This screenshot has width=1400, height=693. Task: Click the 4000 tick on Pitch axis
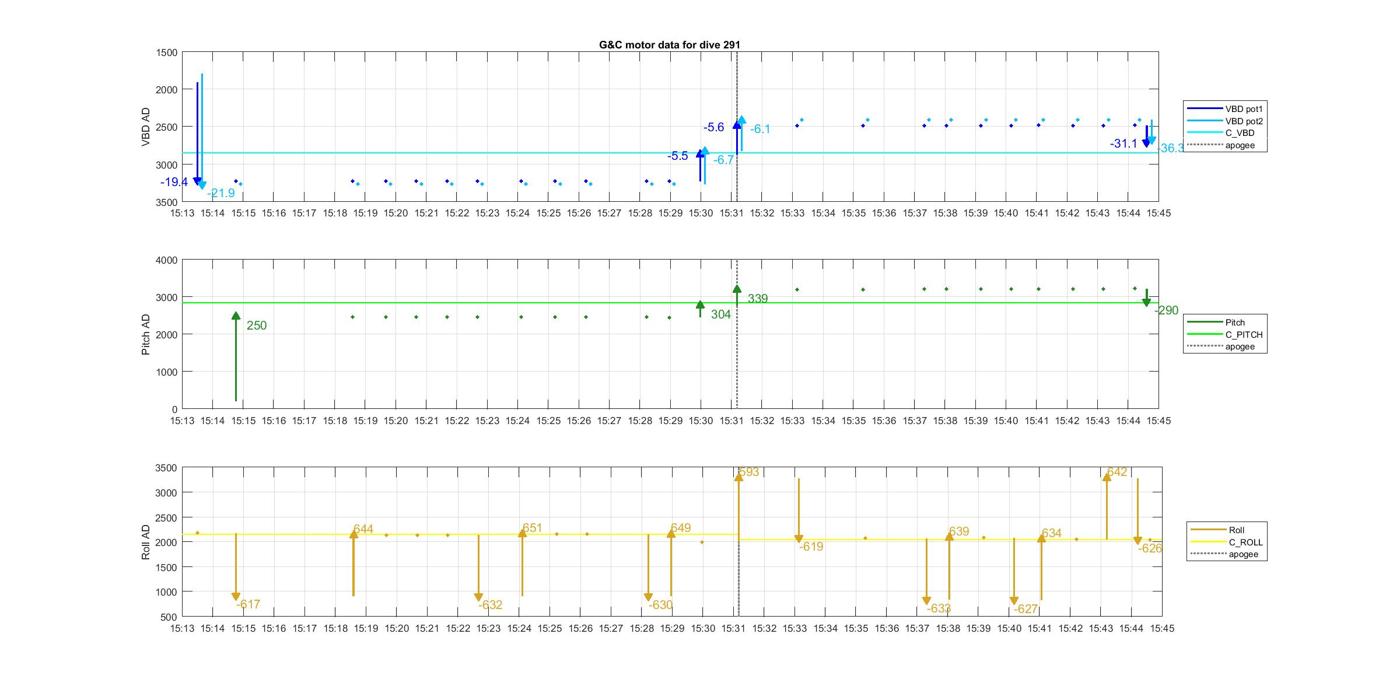point(166,260)
